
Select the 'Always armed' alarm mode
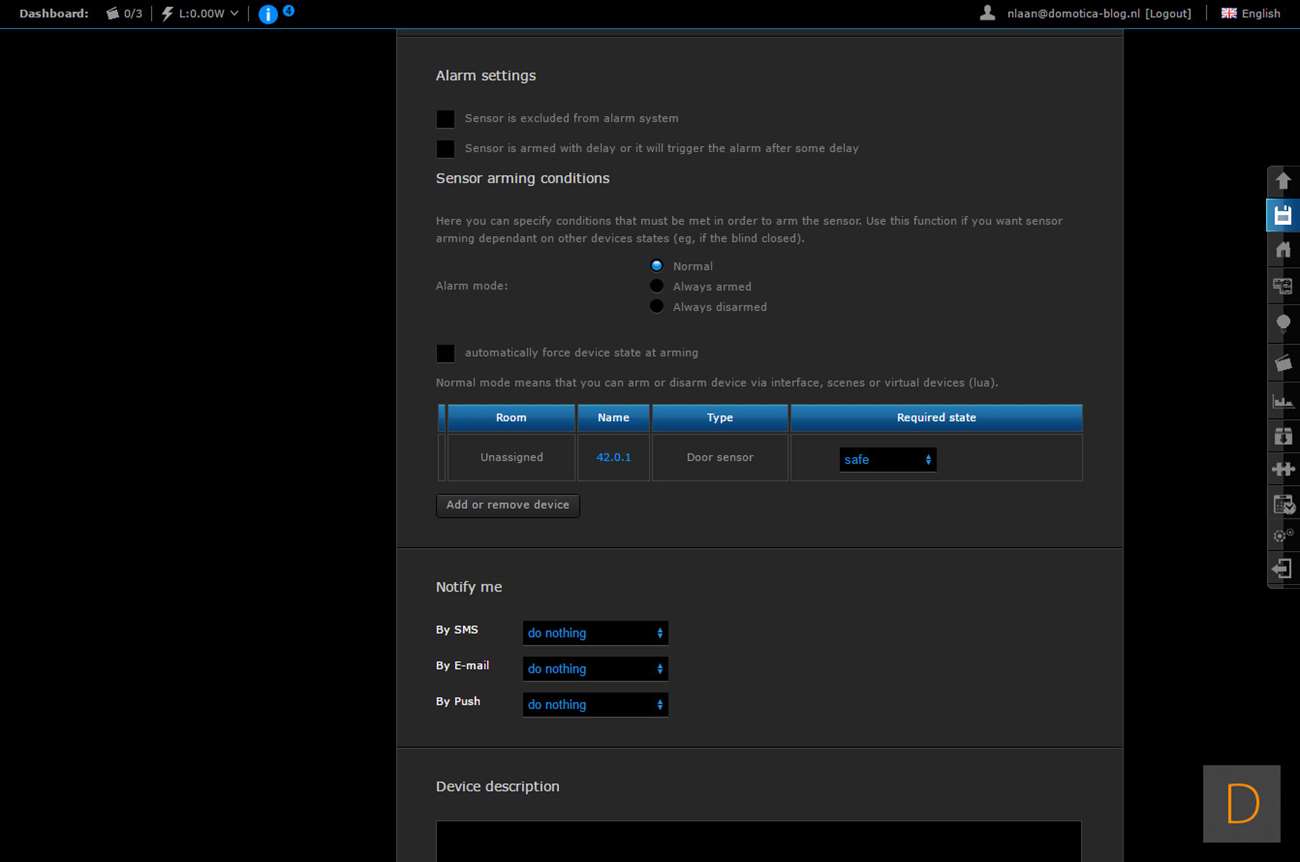(657, 286)
